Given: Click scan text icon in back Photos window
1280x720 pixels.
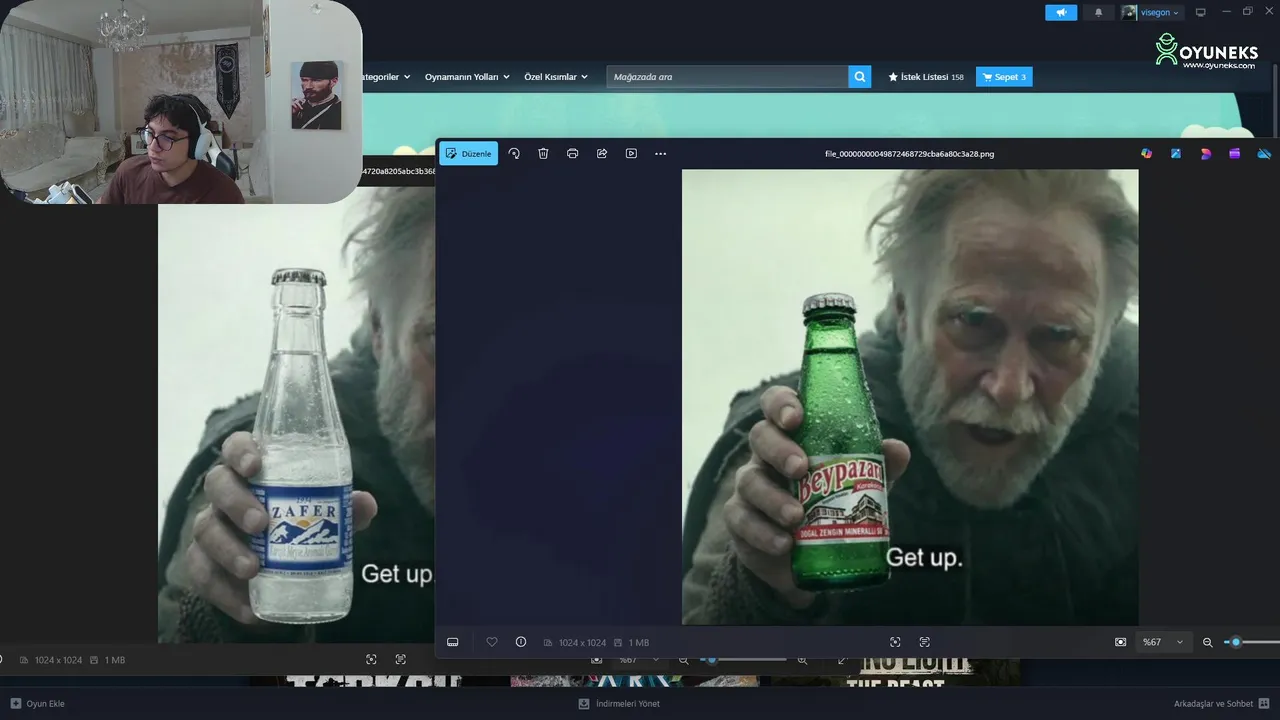Looking at the screenshot, I should click(400, 660).
